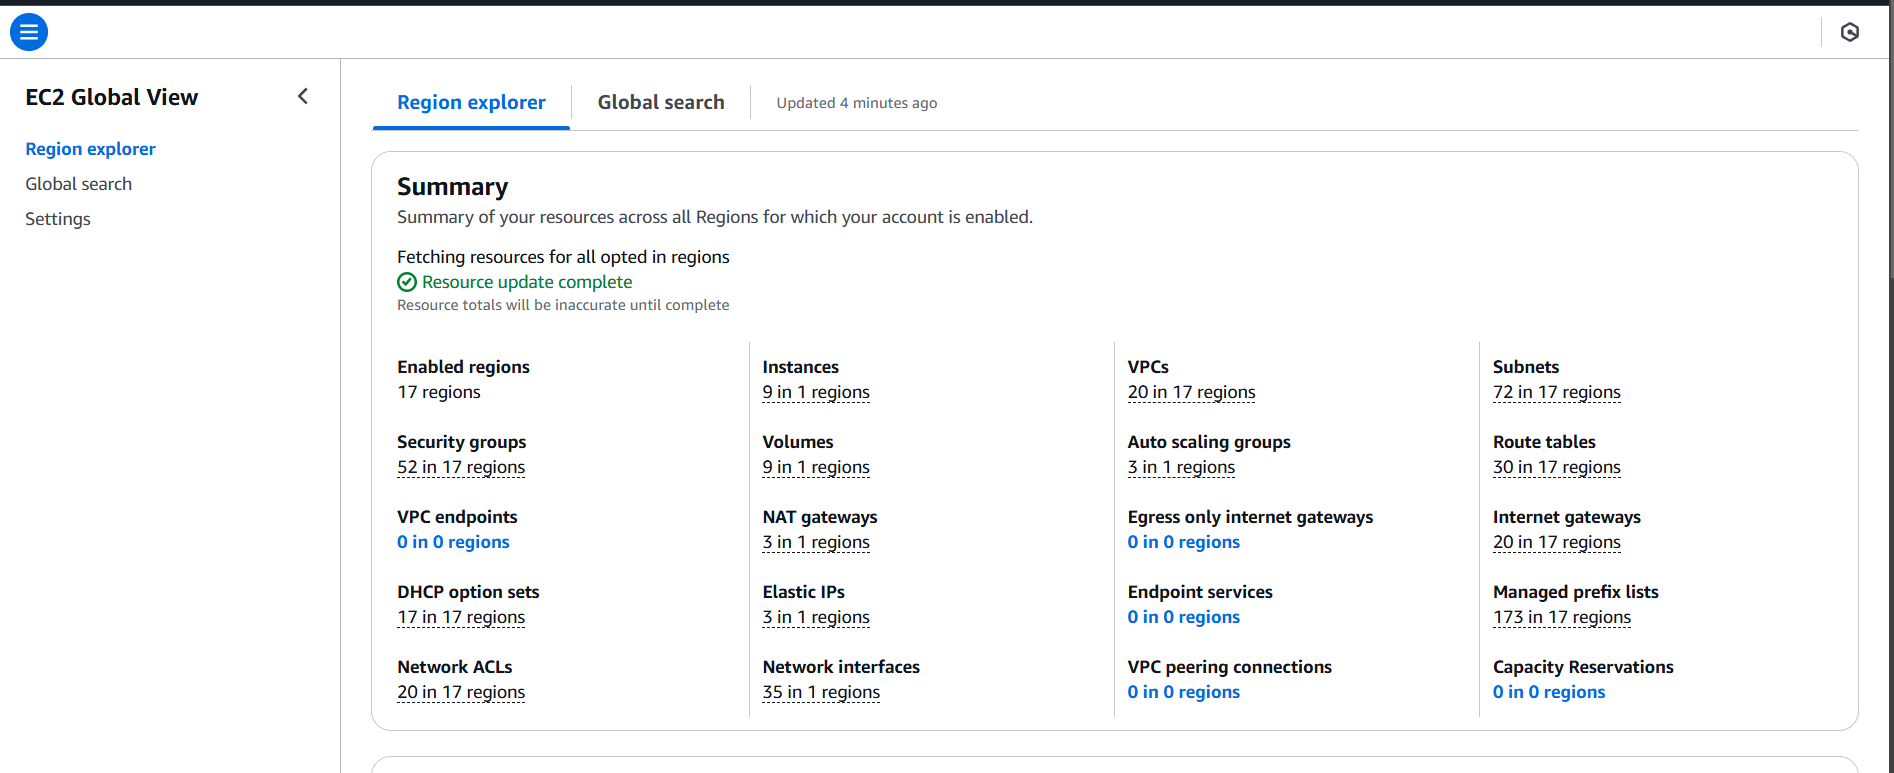Open Security groups 52 in 17 regions link
Viewport: 1894px width, 773px height.
461,467
